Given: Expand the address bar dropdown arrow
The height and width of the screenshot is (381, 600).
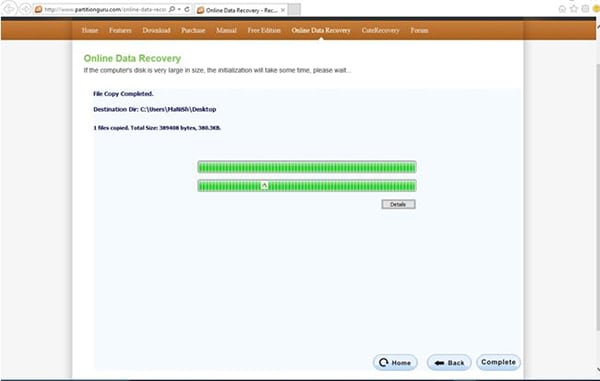Looking at the screenshot, I should pos(179,9).
